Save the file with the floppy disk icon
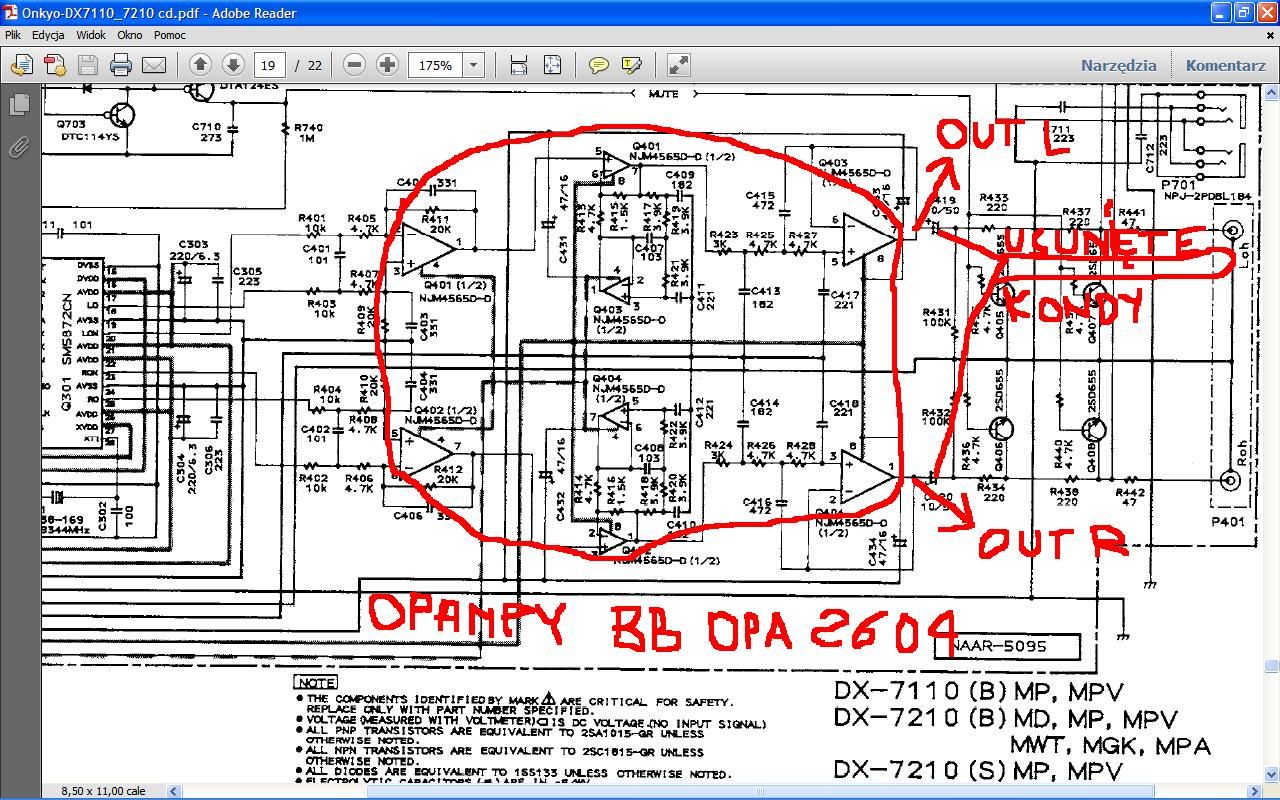Screen dimensions: 1280x800 point(87,65)
